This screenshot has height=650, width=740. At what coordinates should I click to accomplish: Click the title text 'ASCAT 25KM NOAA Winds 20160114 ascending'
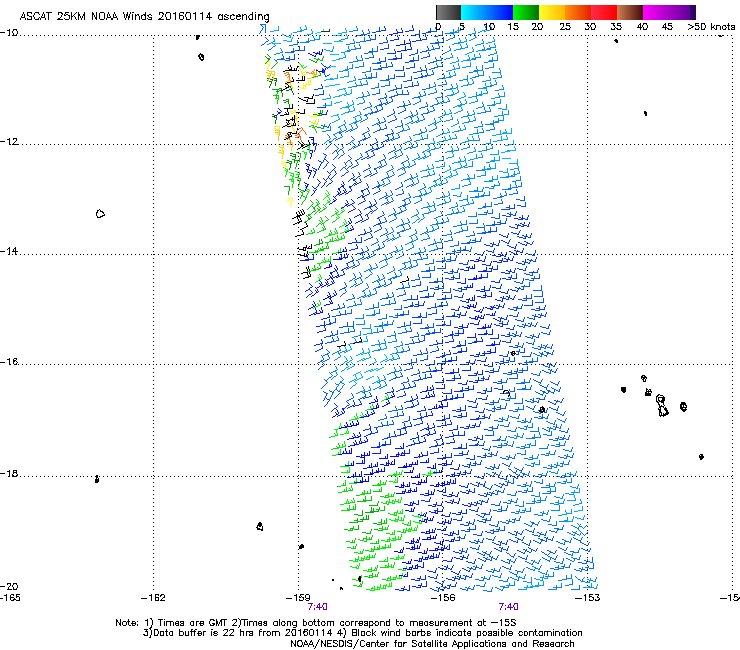pyautogui.click(x=144, y=17)
